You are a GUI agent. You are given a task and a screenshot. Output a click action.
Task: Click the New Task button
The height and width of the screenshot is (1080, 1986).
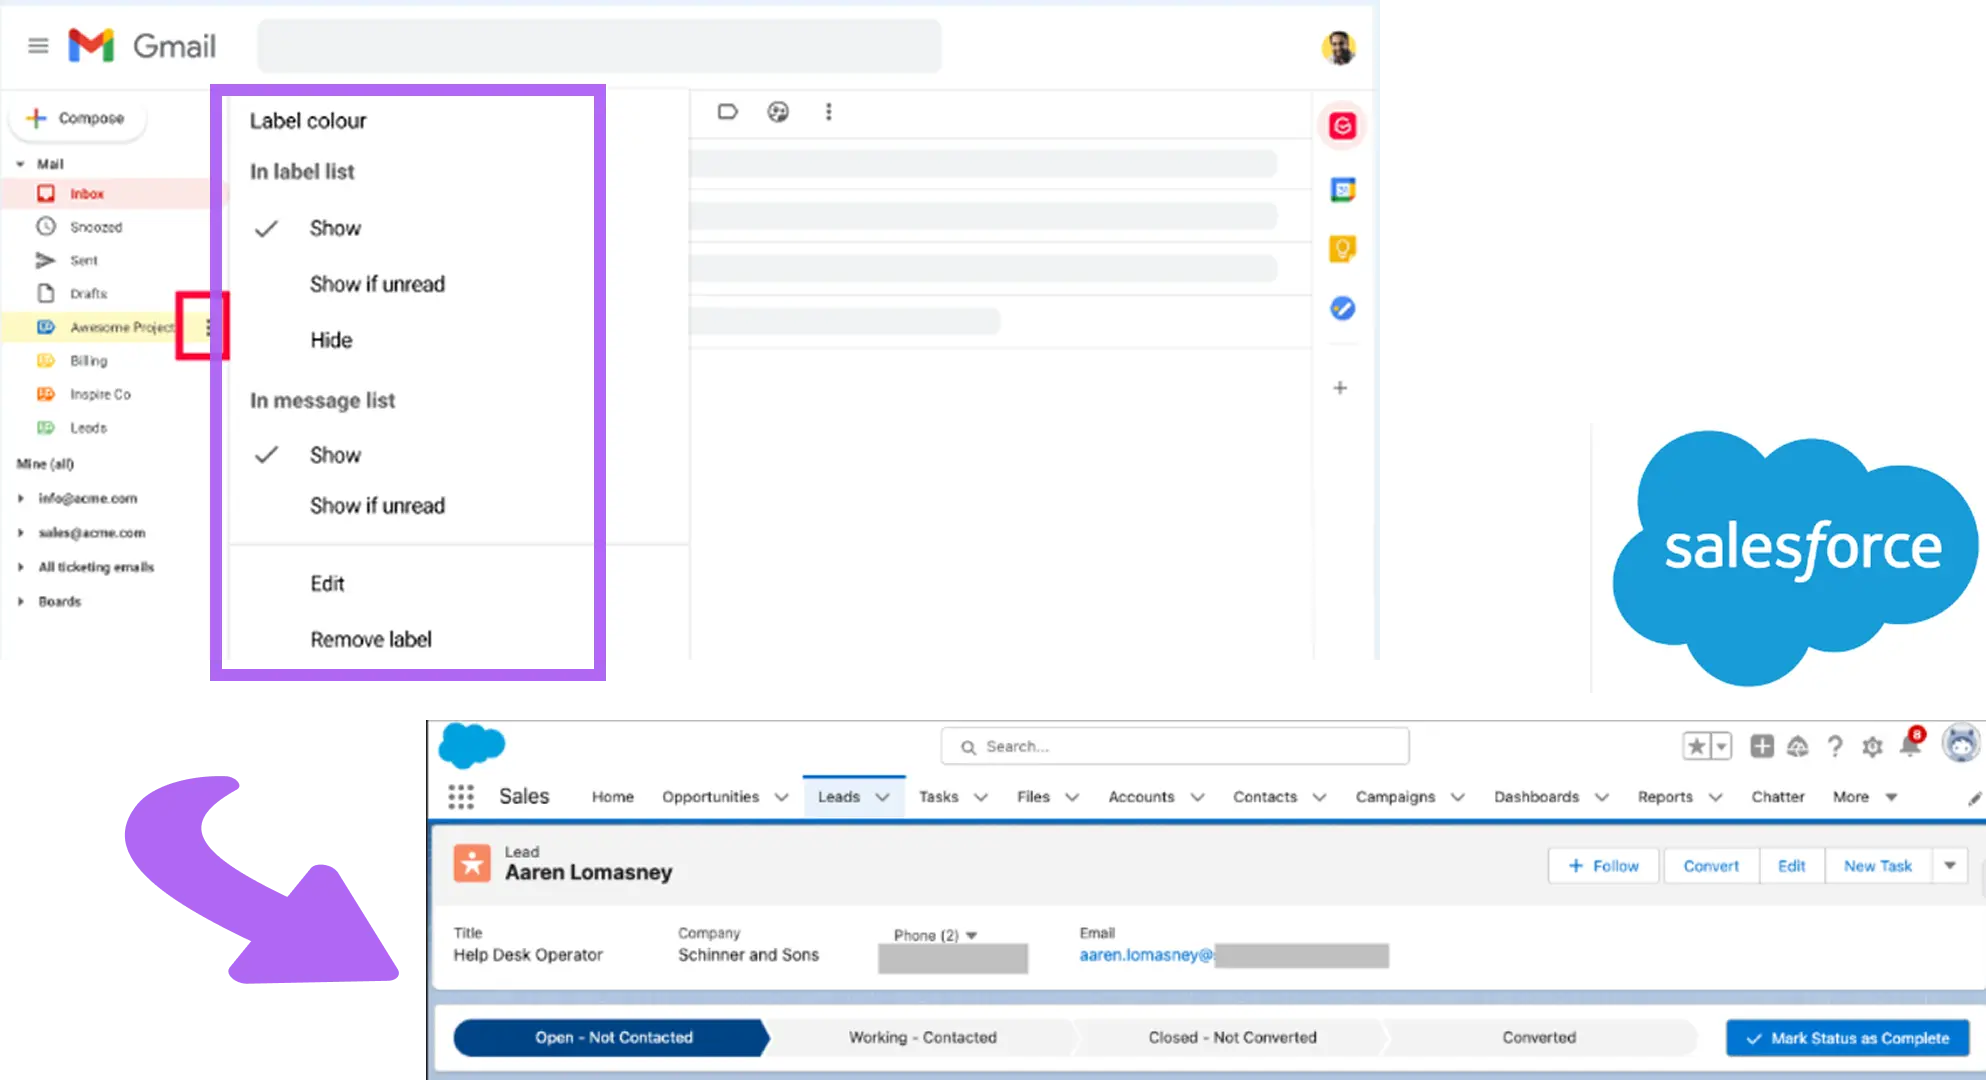click(x=1878, y=866)
